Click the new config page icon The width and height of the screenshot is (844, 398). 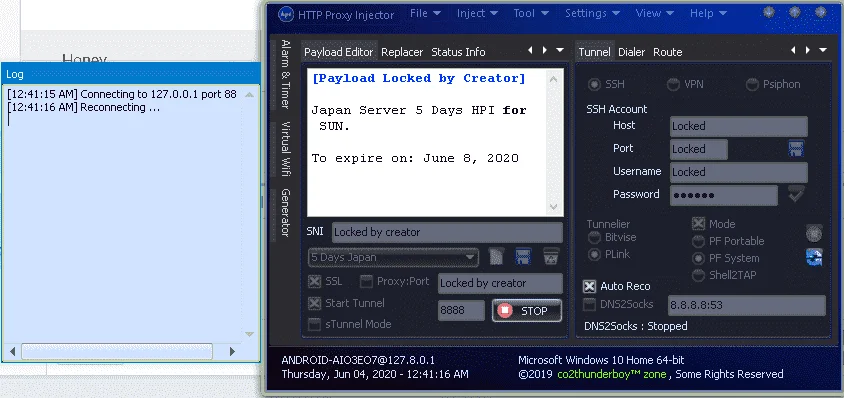click(496, 257)
